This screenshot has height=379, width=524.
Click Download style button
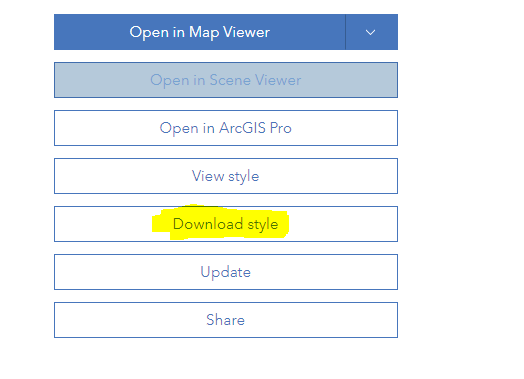(226, 224)
